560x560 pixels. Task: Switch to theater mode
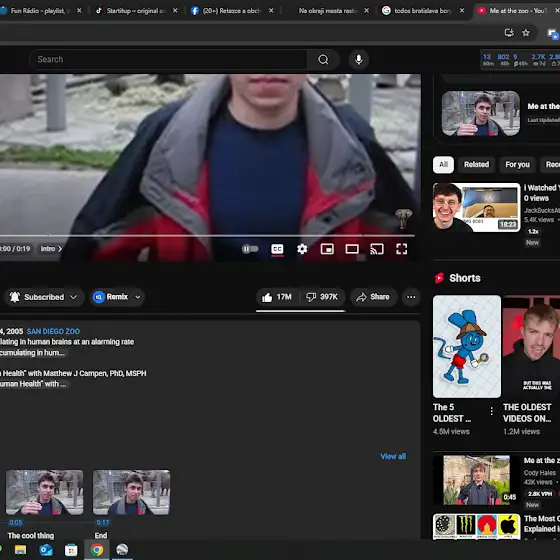[352, 249]
